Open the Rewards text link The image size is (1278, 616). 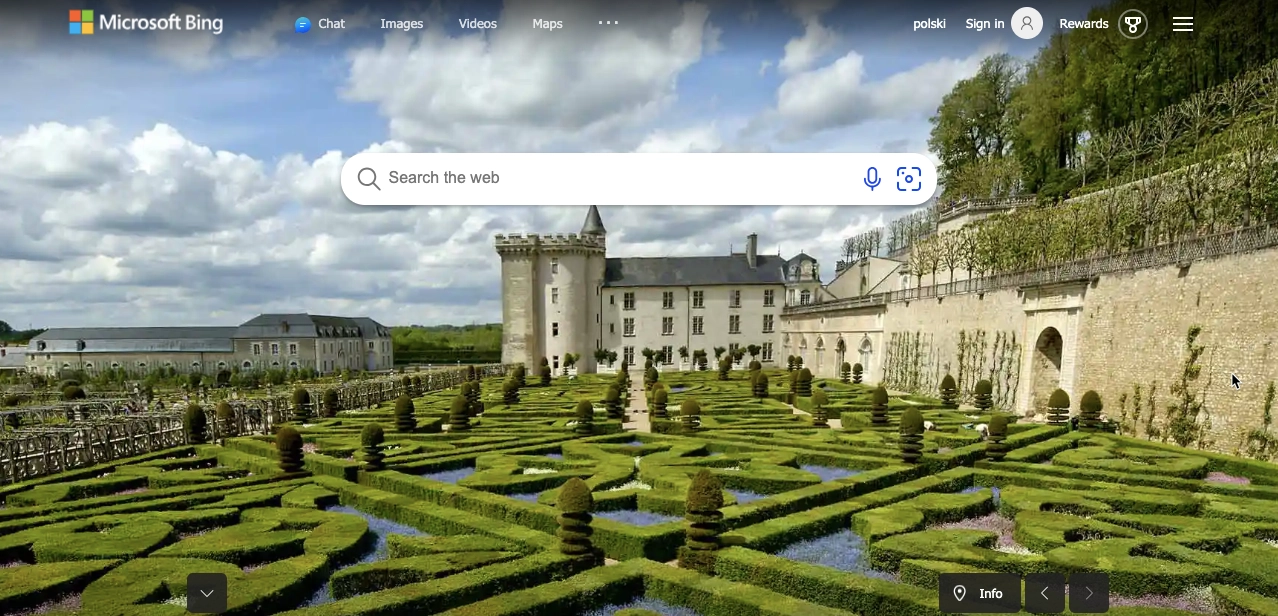(1083, 24)
